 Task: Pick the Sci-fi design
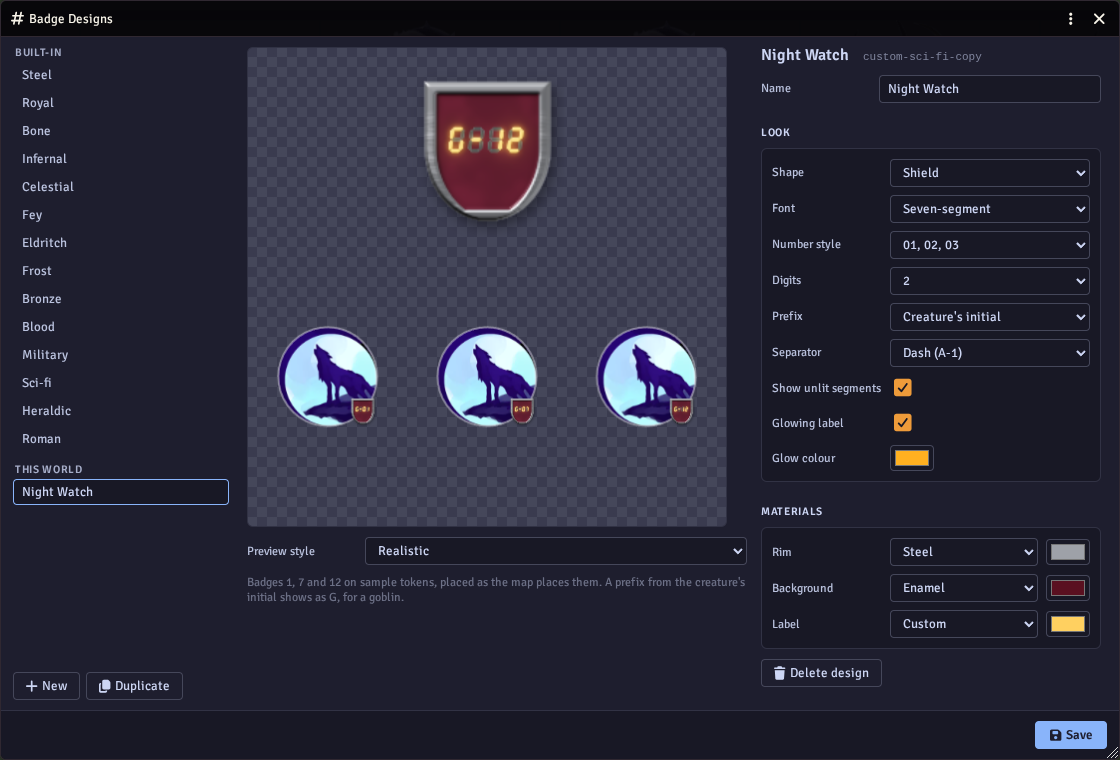121,383
